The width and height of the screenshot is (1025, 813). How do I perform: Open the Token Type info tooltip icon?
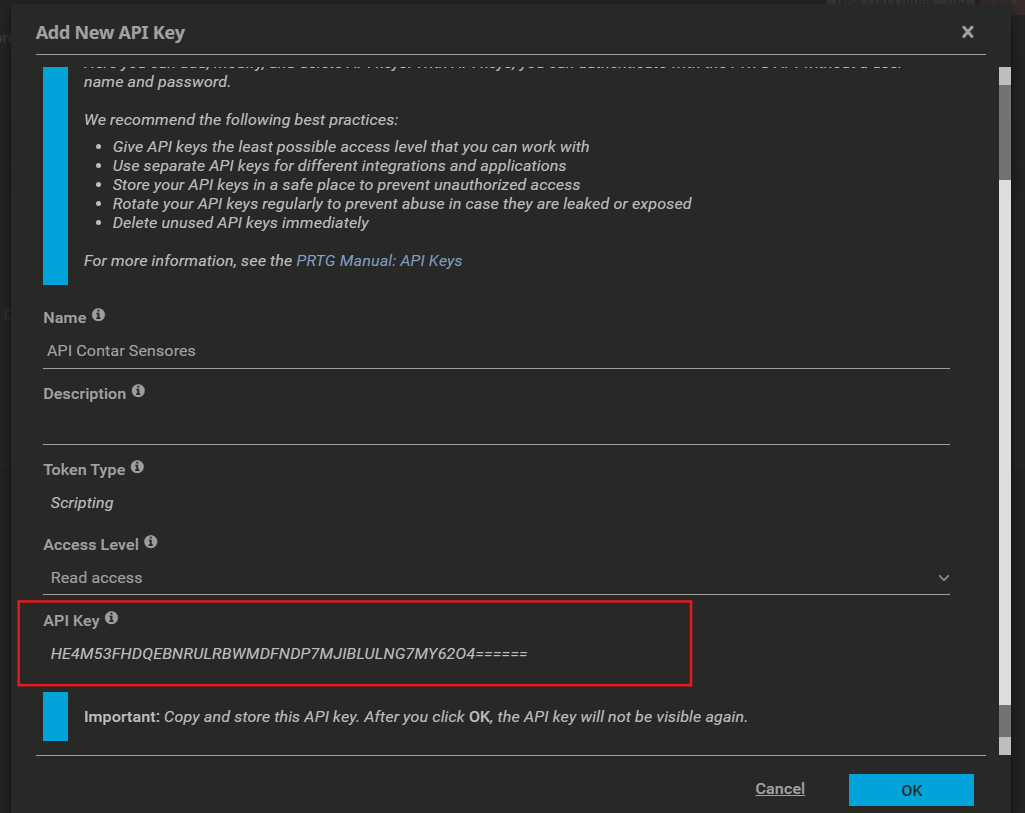137,467
